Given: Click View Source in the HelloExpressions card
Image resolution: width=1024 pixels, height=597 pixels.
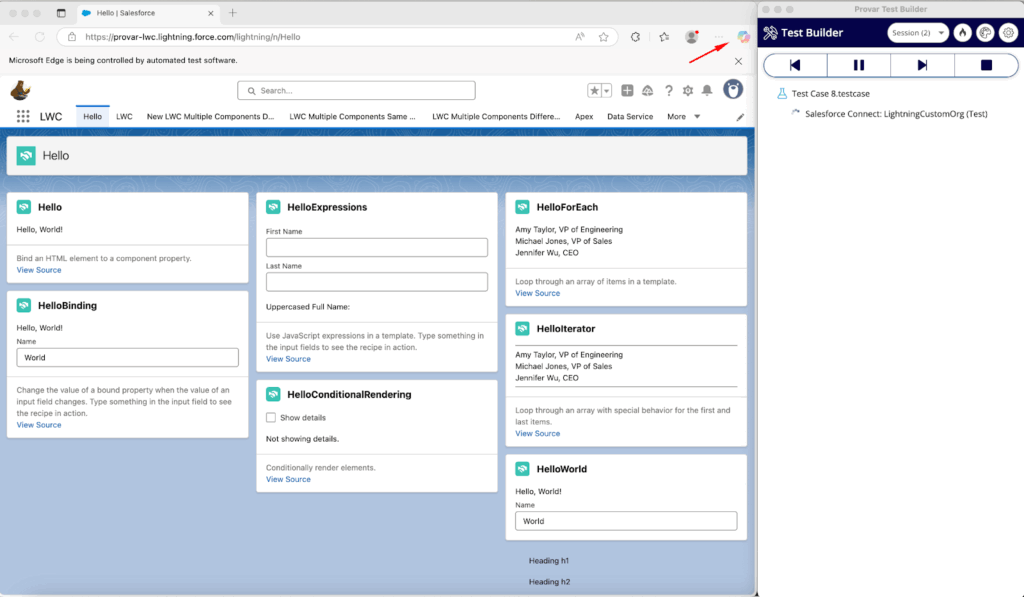Looking at the screenshot, I should point(288,359).
